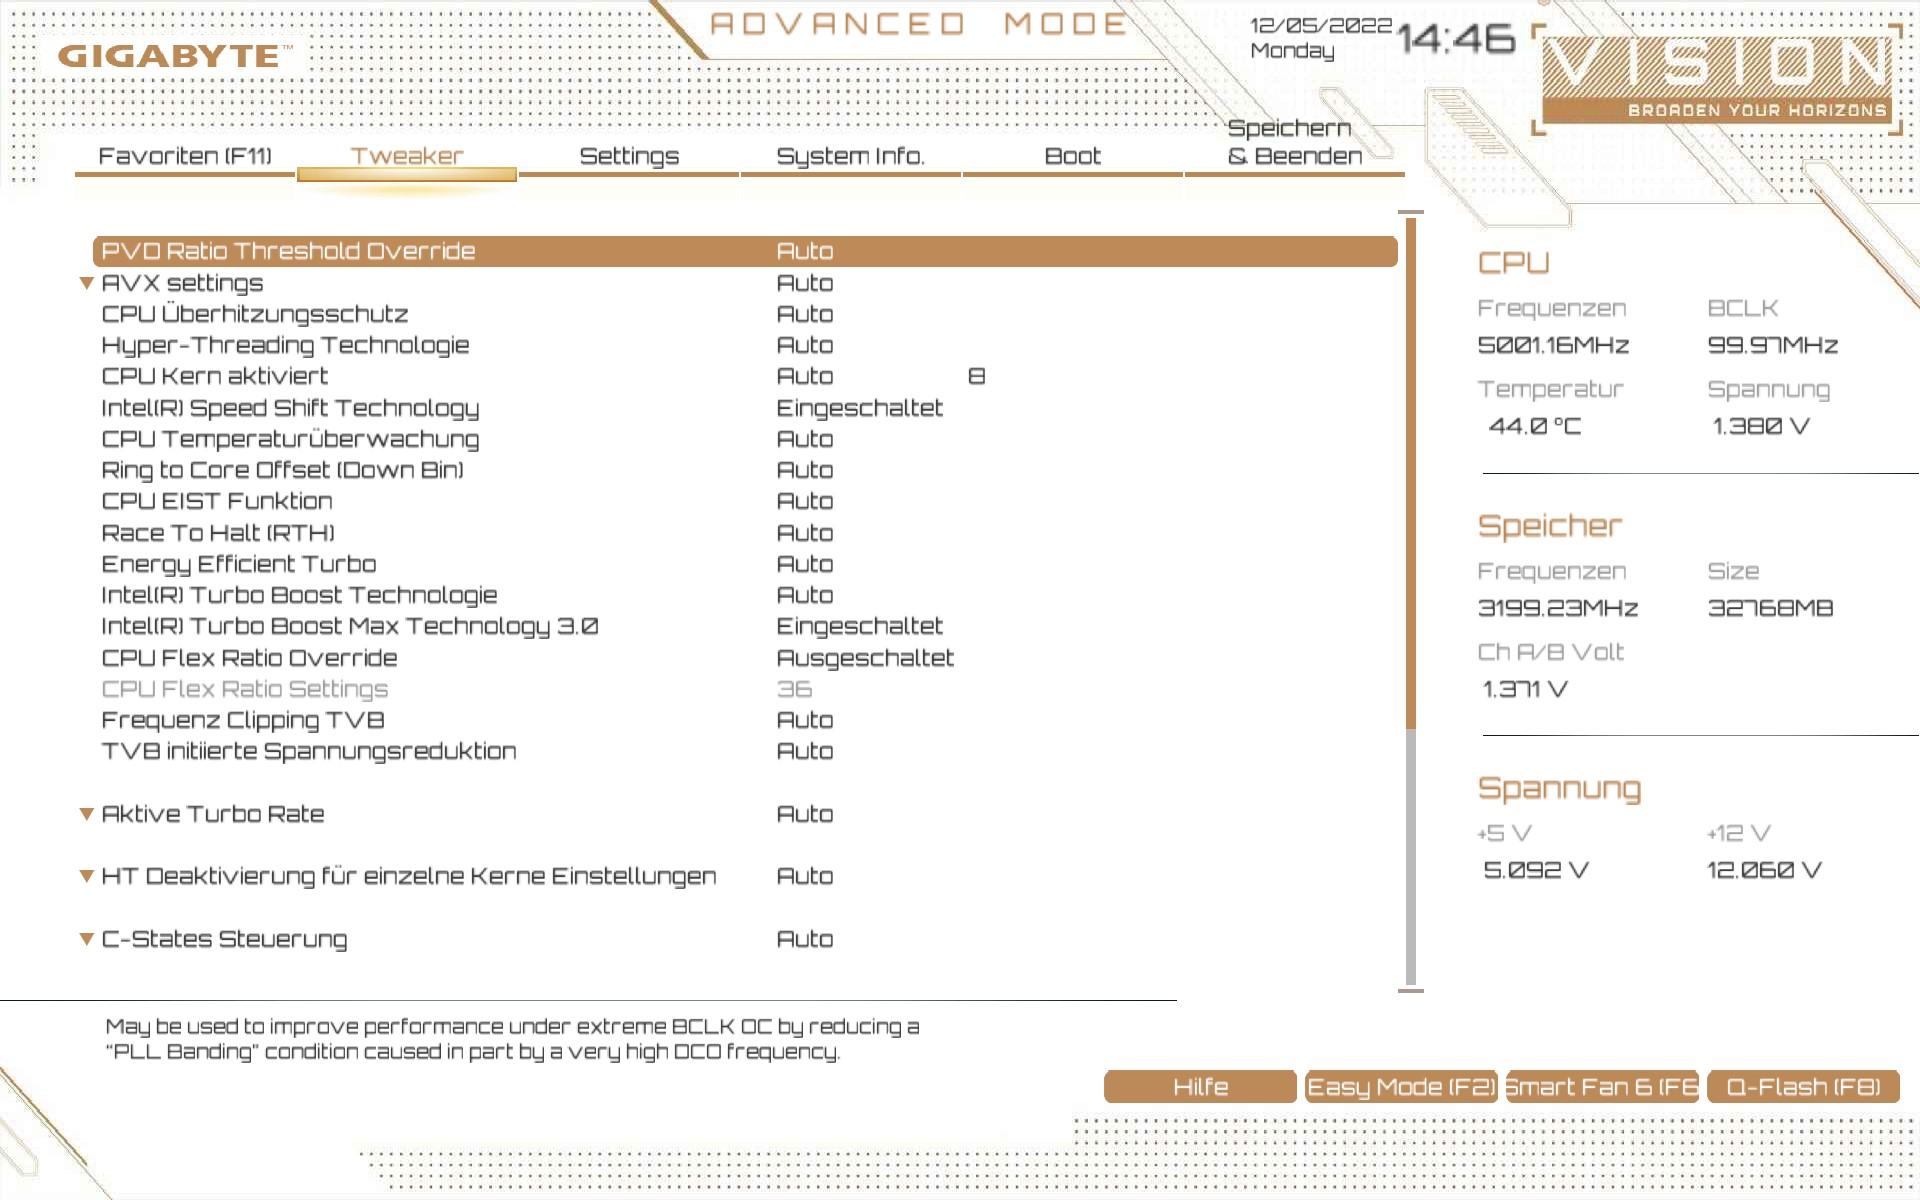
Task: Go to System Info. tab
Action: (851, 156)
